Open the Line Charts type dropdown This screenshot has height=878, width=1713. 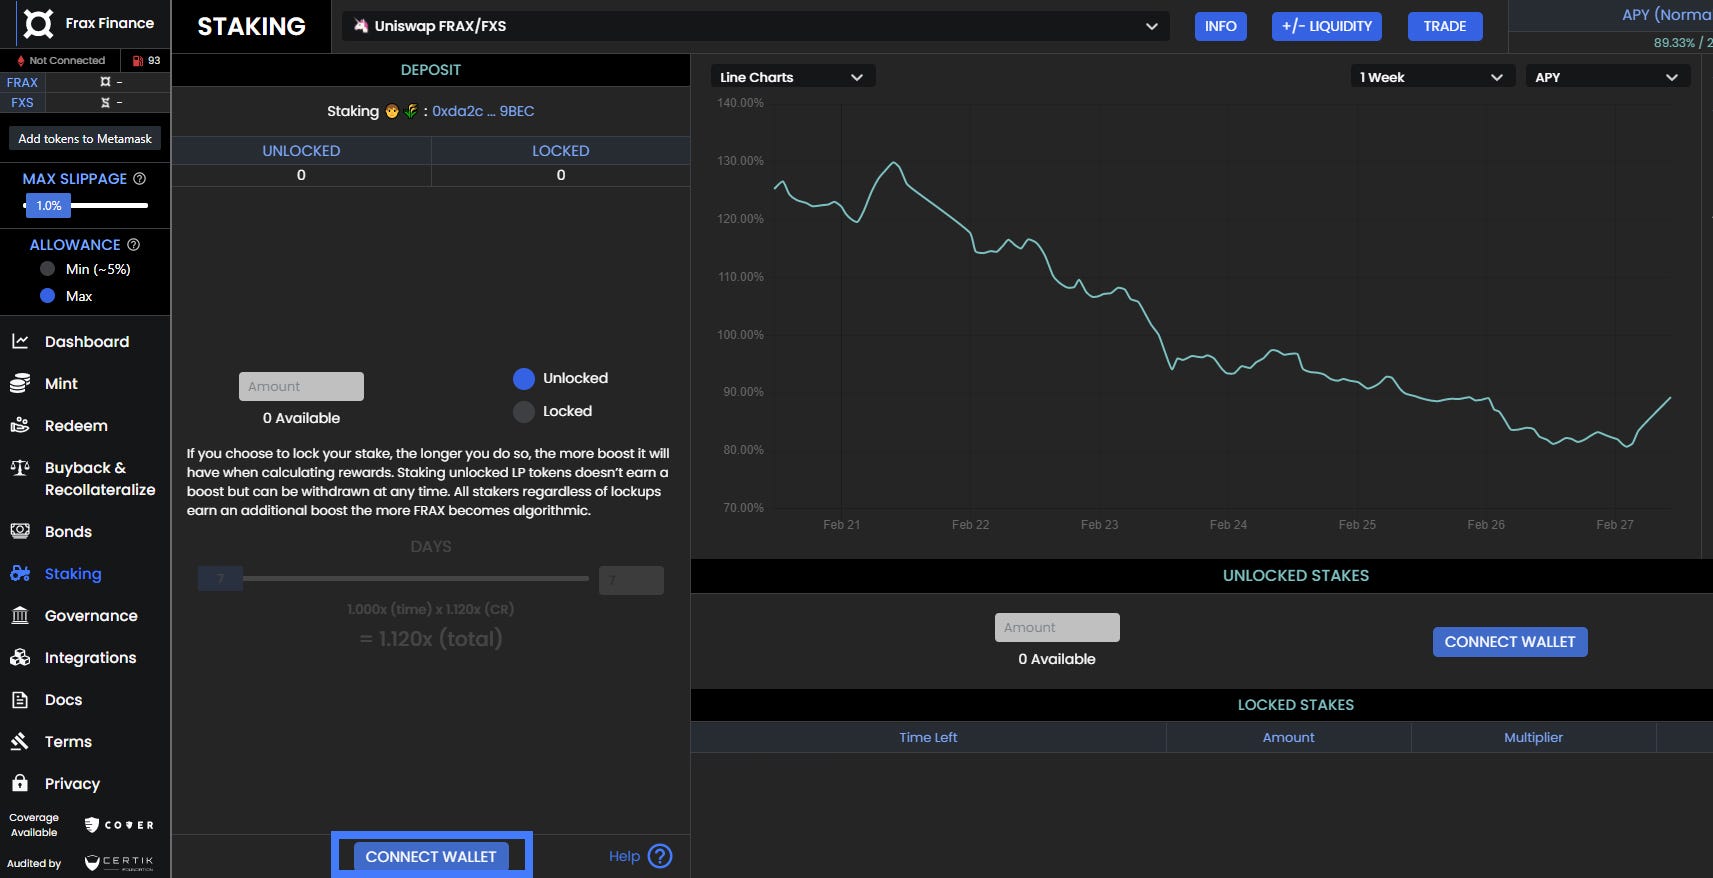pyautogui.click(x=792, y=77)
